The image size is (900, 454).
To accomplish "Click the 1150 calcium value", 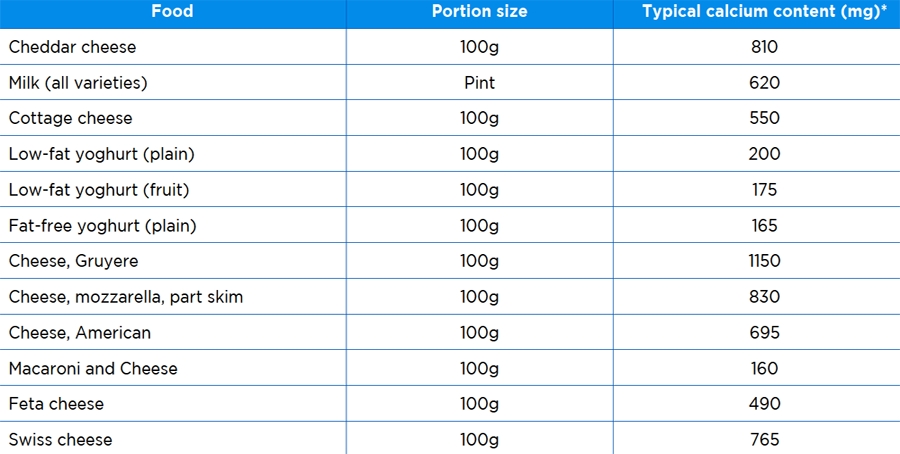I will tap(764, 261).
